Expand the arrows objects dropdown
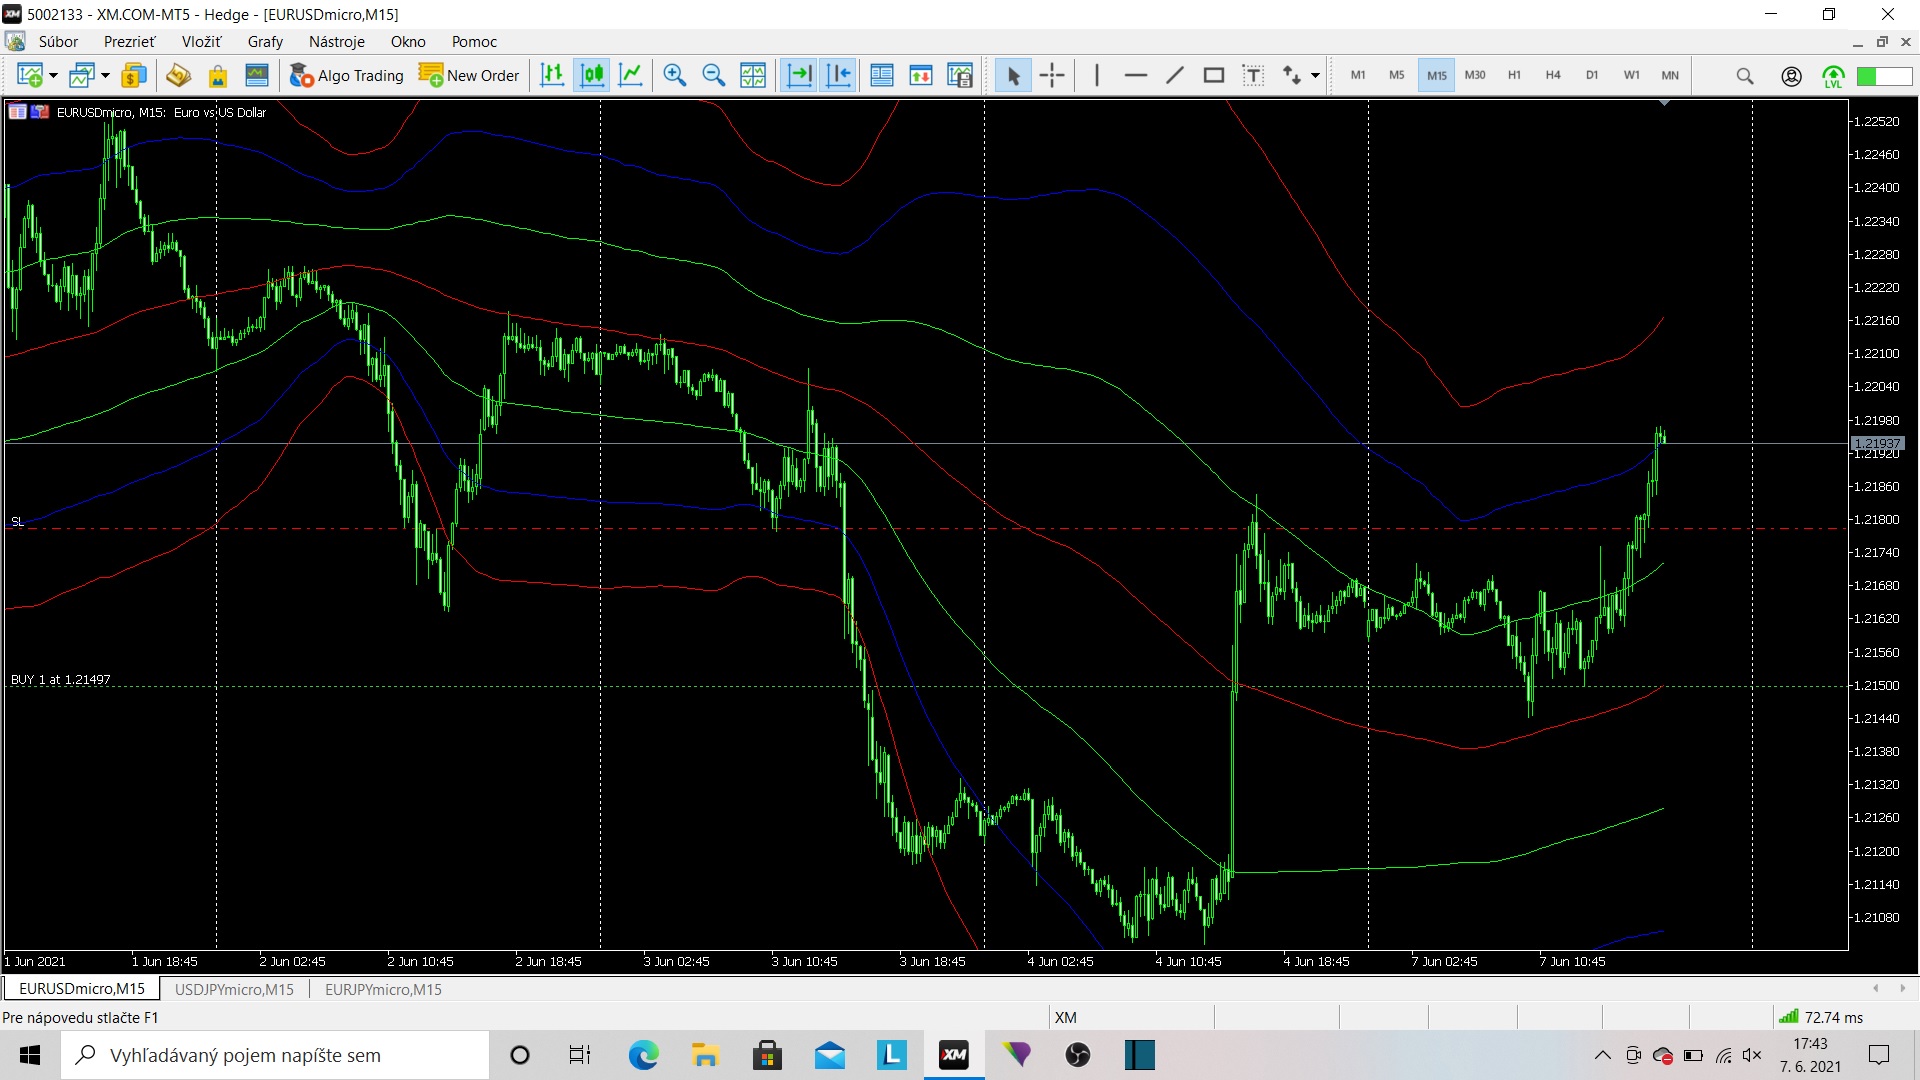 (x=1315, y=76)
